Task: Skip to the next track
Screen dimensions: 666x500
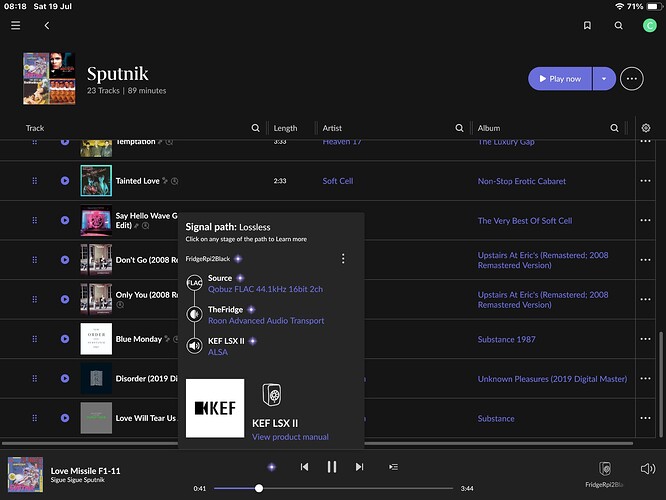Action: point(359,466)
